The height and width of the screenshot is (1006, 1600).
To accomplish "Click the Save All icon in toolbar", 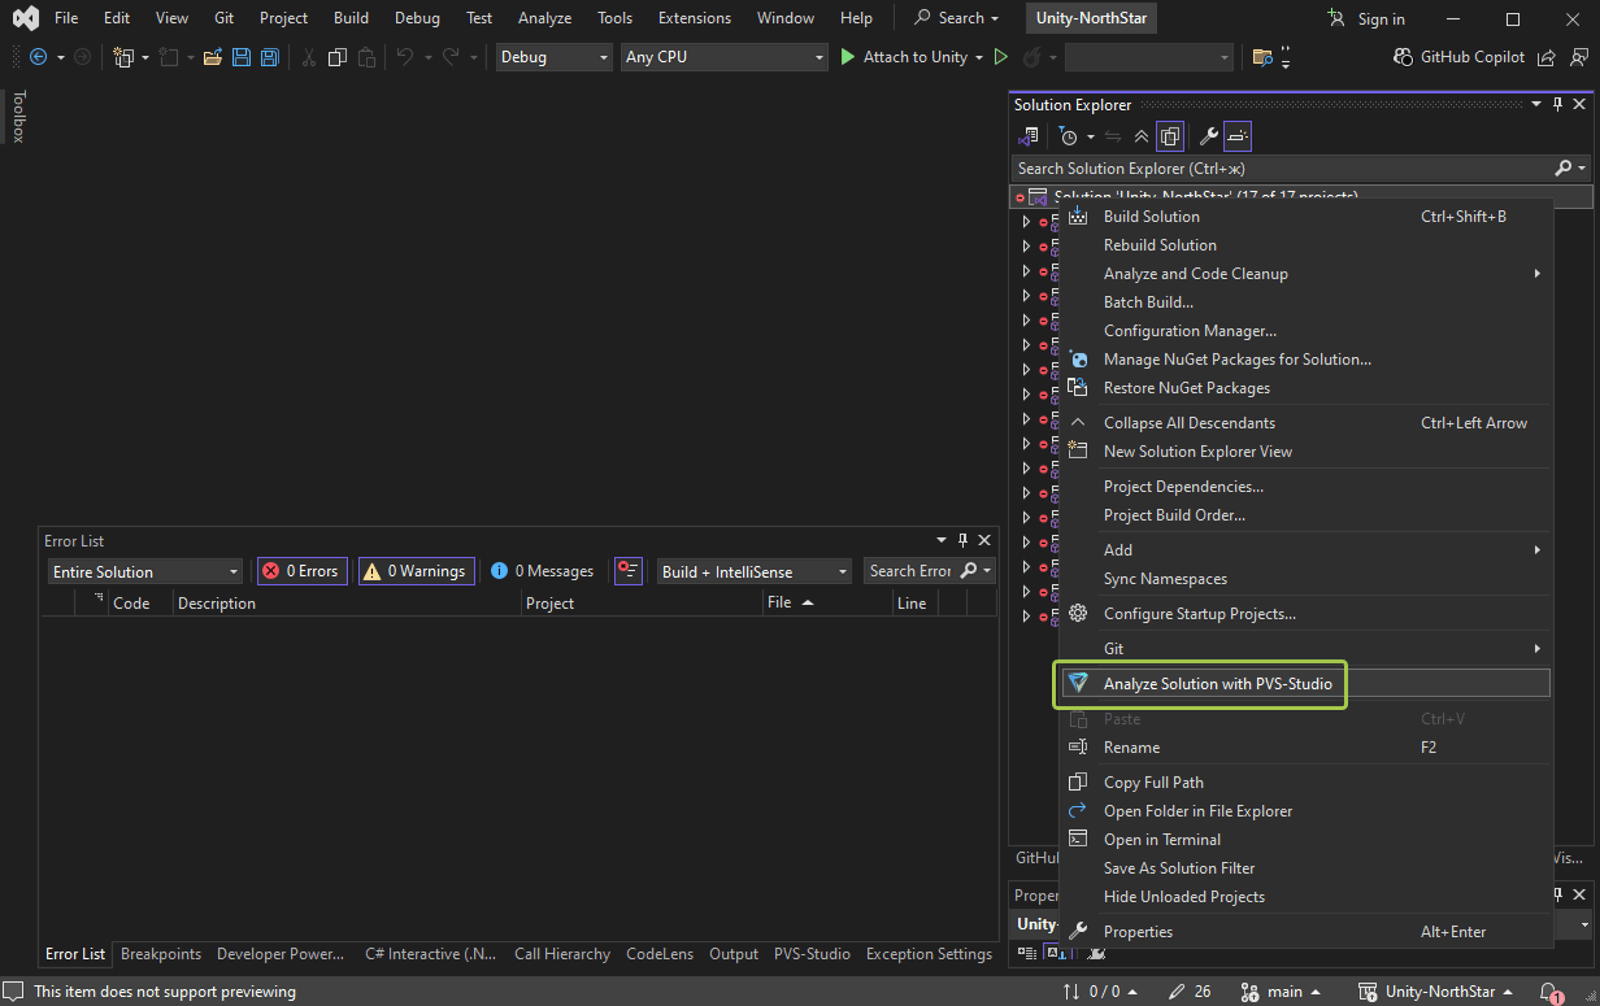I will [x=269, y=57].
